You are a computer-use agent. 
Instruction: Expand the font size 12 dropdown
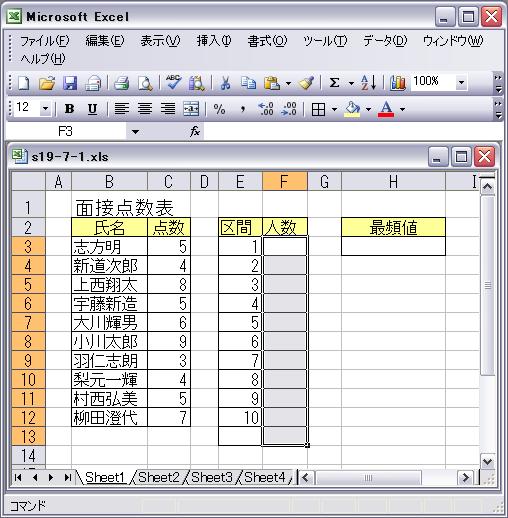[45, 109]
